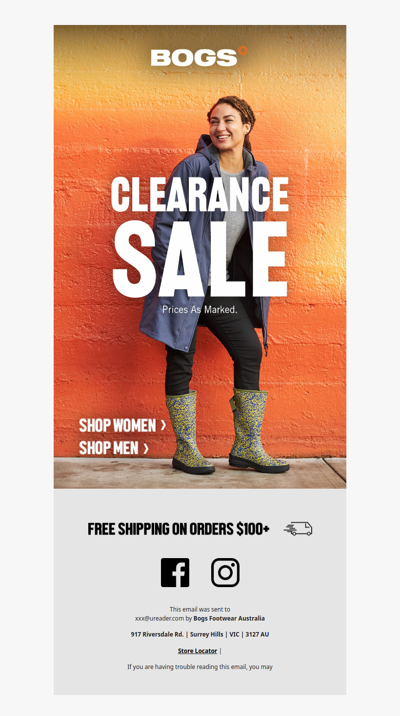Click the large SALE headline
This screenshot has width=400, height=716.
200,259
